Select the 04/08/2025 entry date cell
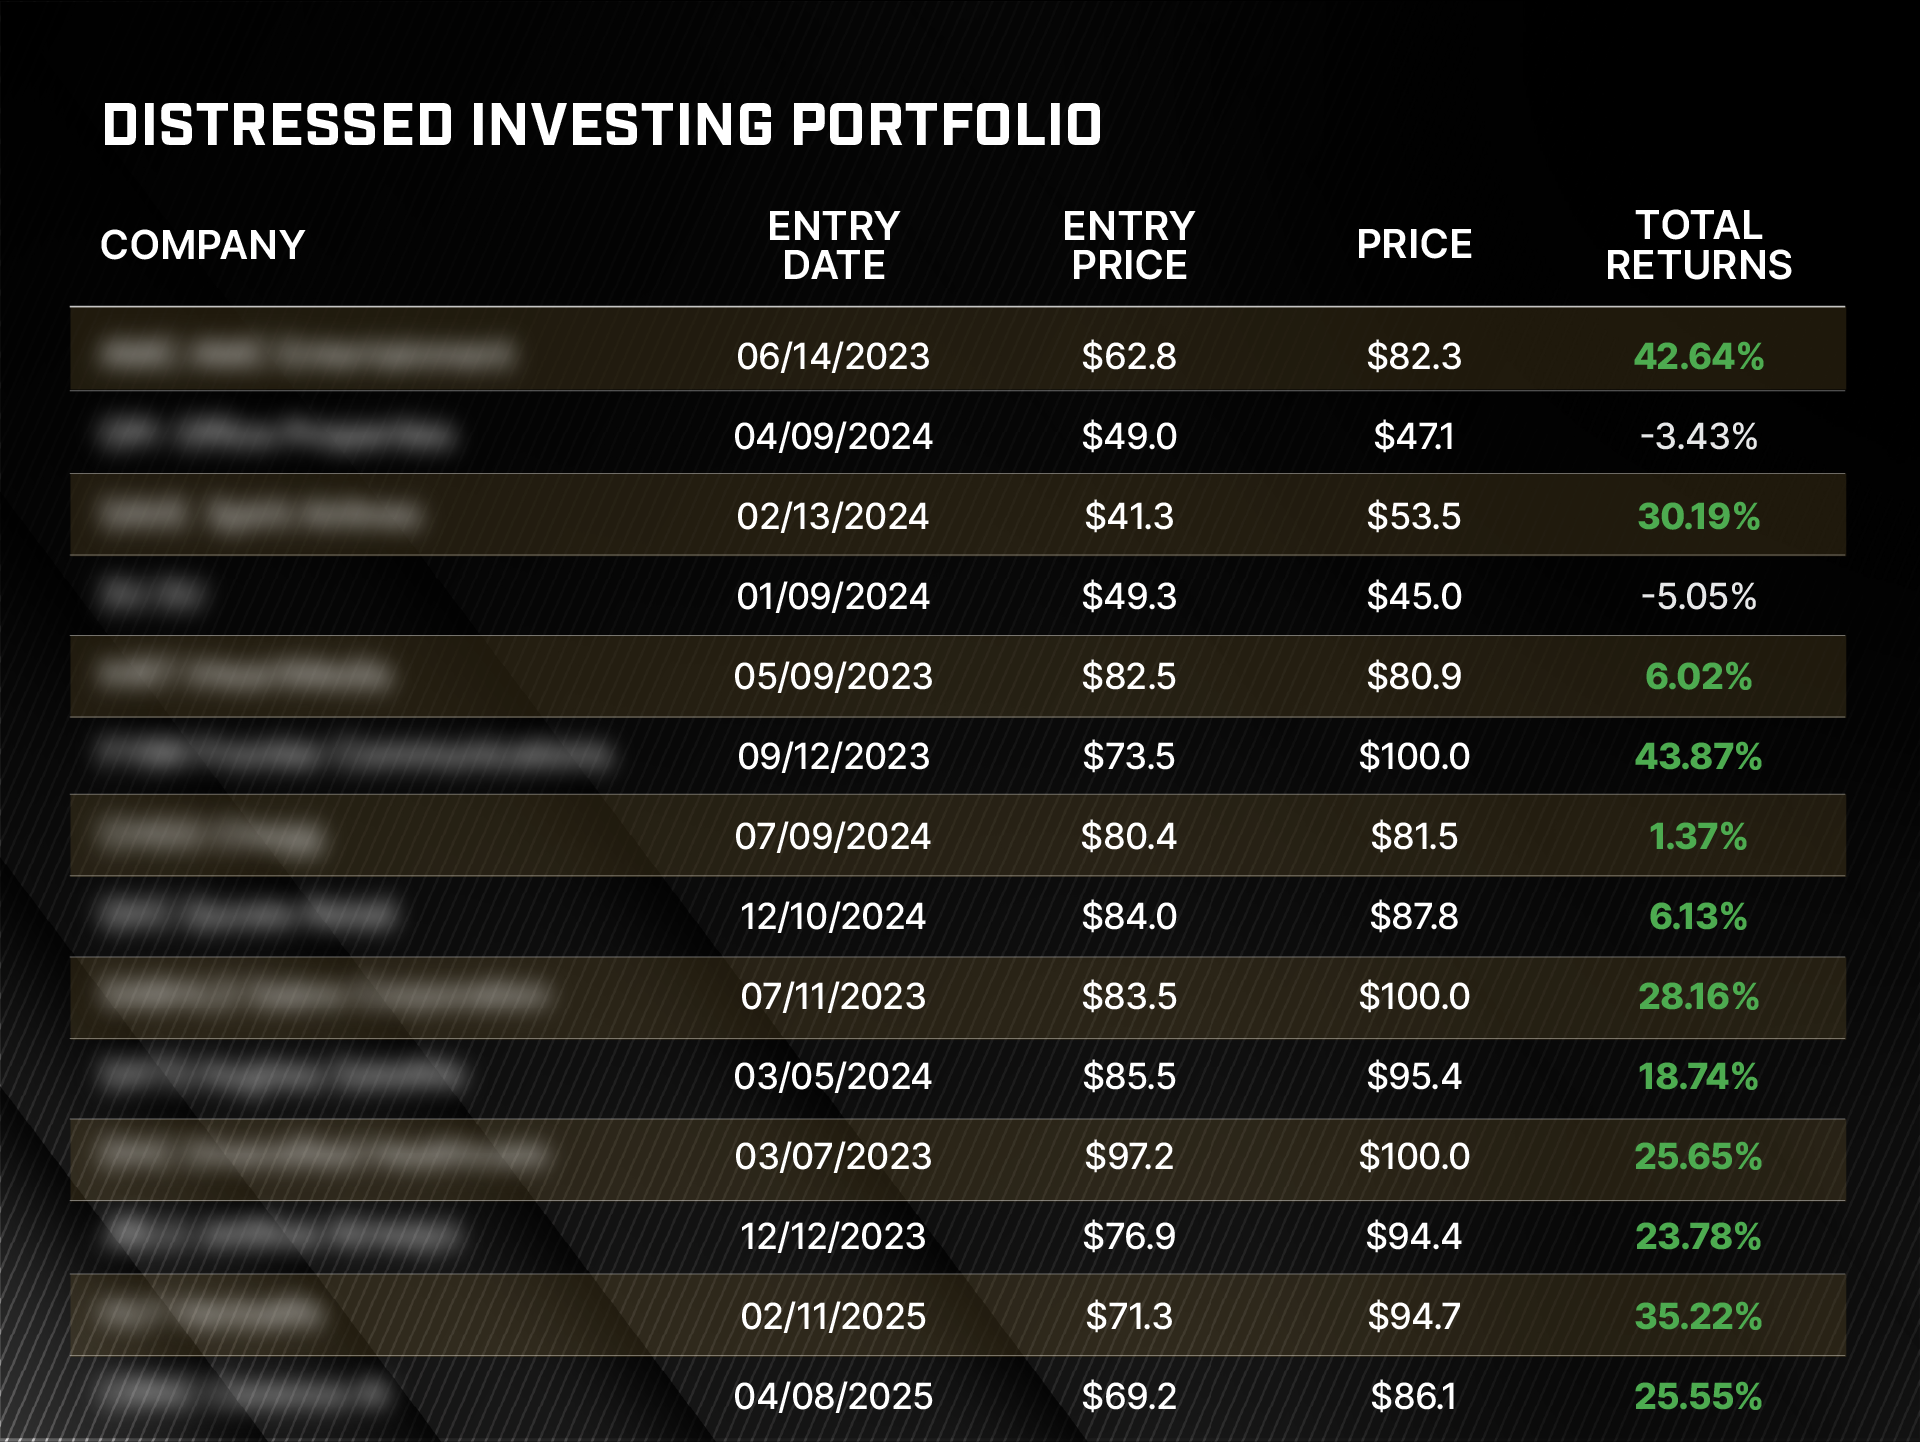The height and width of the screenshot is (1442, 1920). pyautogui.click(x=833, y=1396)
